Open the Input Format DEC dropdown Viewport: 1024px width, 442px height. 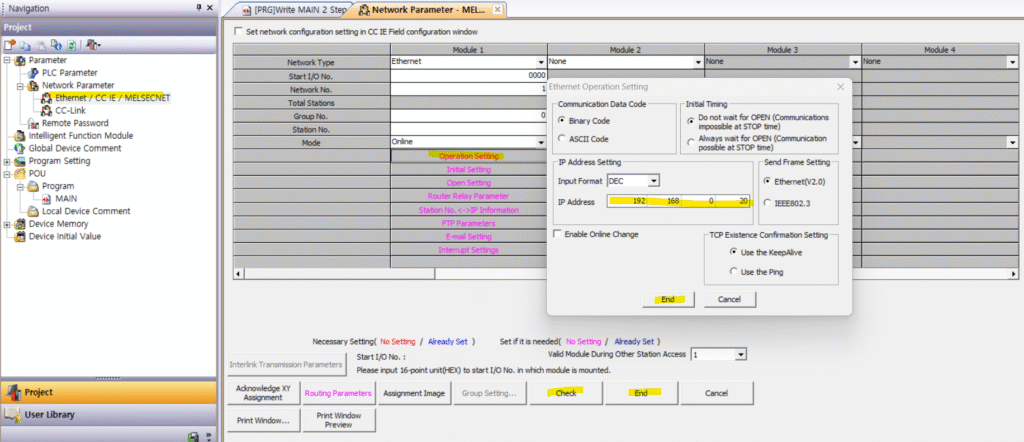point(653,181)
